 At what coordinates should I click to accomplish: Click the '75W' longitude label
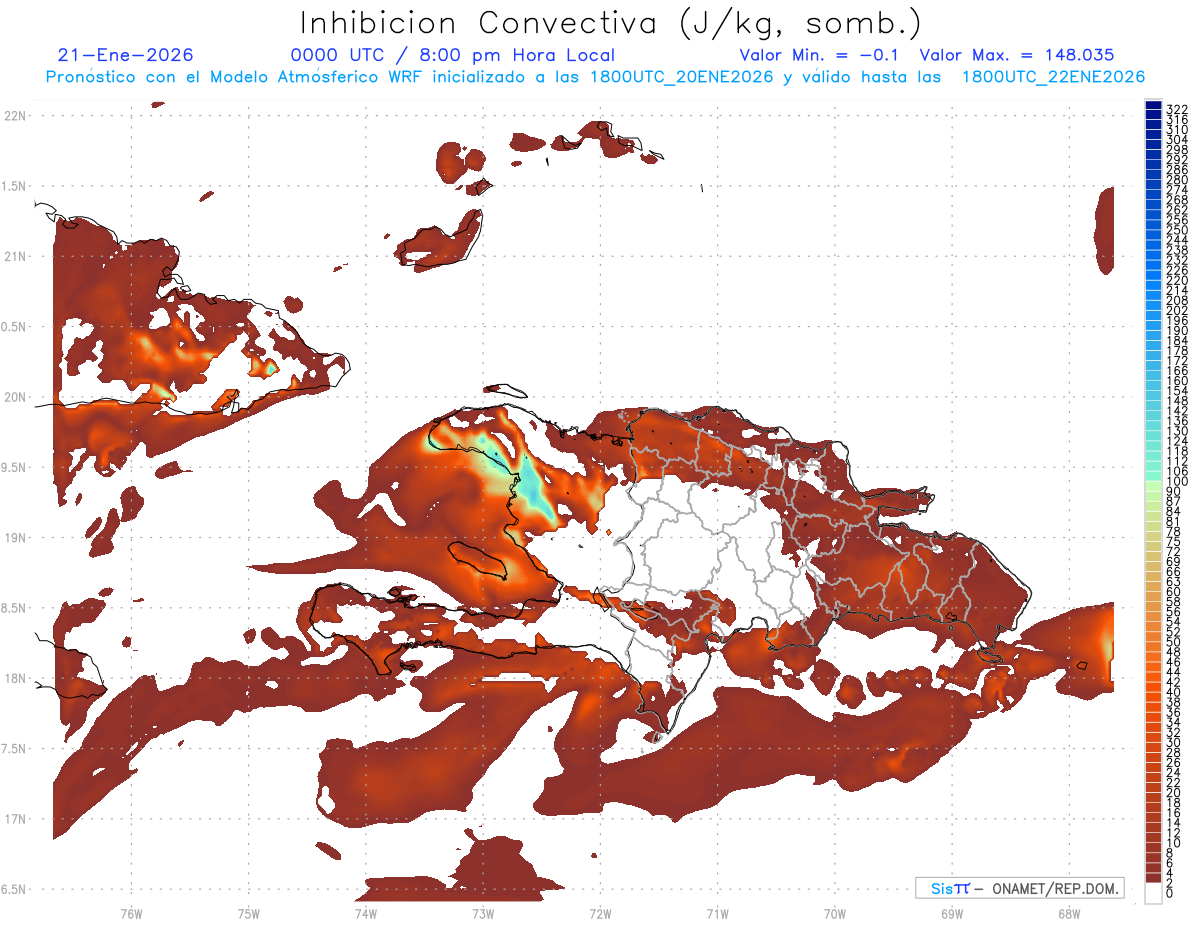248,914
